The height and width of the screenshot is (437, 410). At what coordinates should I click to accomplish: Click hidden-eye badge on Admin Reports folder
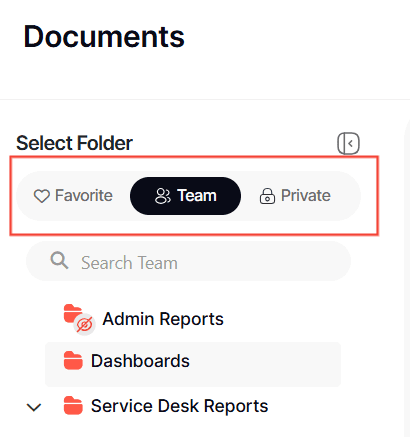tap(84, 324)
